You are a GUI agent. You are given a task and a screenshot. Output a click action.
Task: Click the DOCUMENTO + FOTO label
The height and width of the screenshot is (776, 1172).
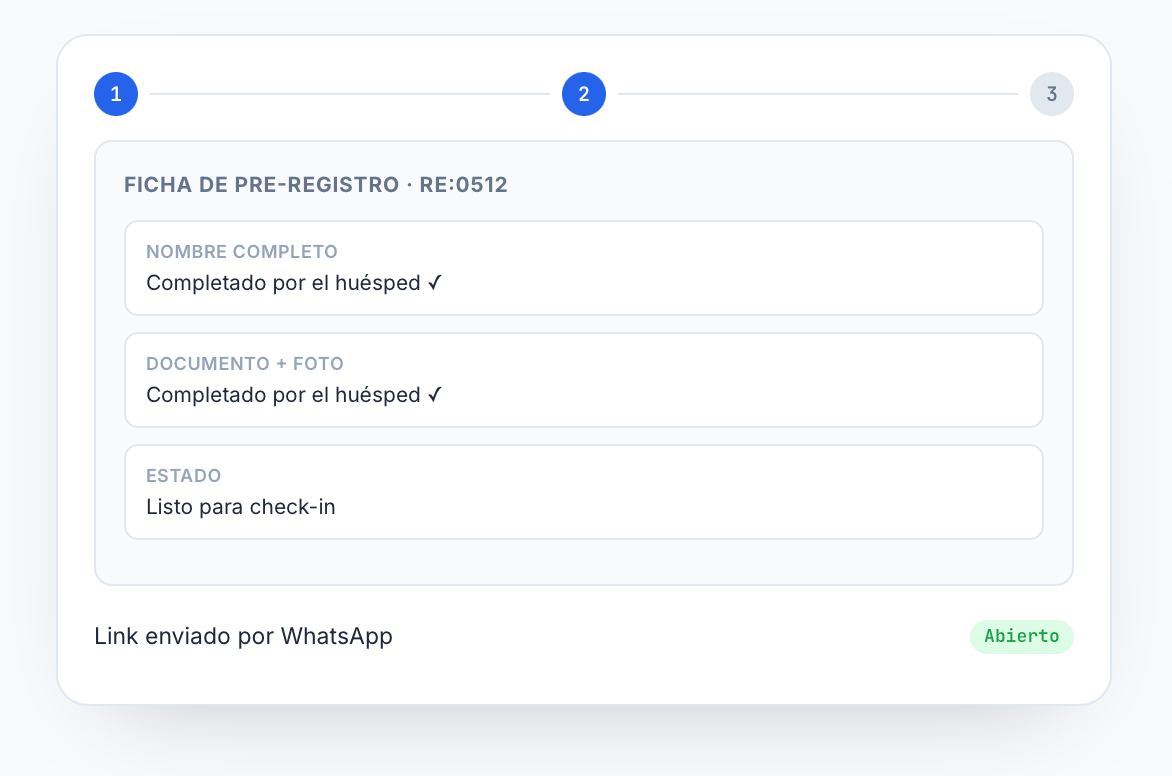pos(245,364)
